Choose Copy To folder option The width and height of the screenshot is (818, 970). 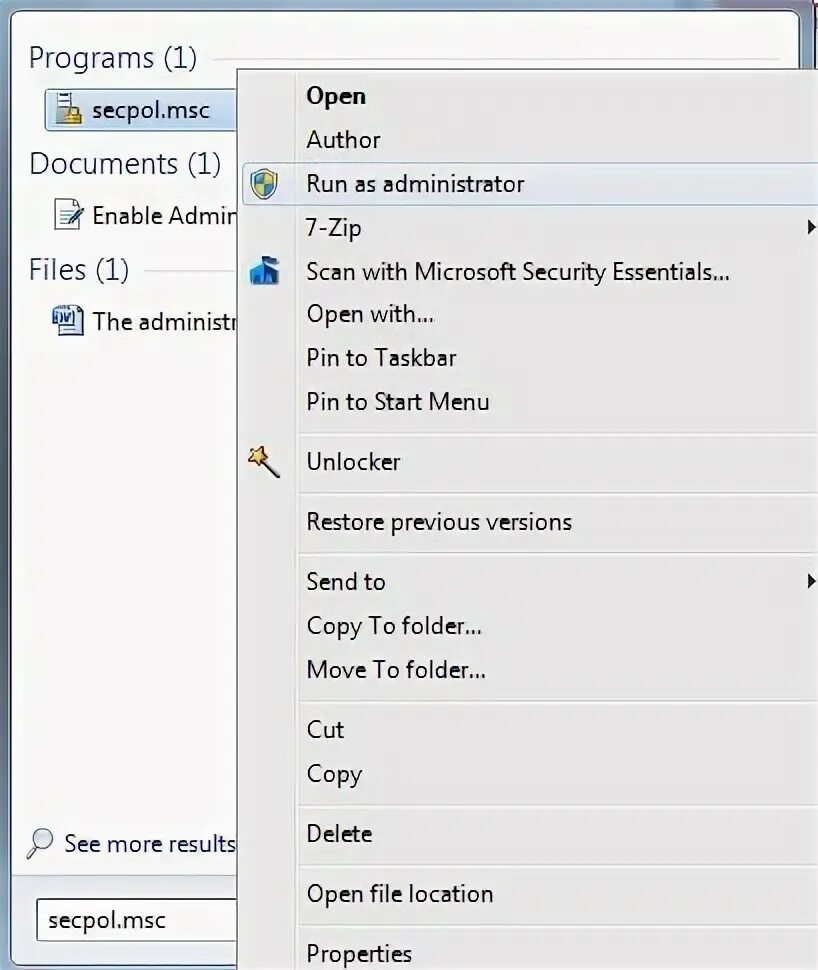click(x=394, y=626)
